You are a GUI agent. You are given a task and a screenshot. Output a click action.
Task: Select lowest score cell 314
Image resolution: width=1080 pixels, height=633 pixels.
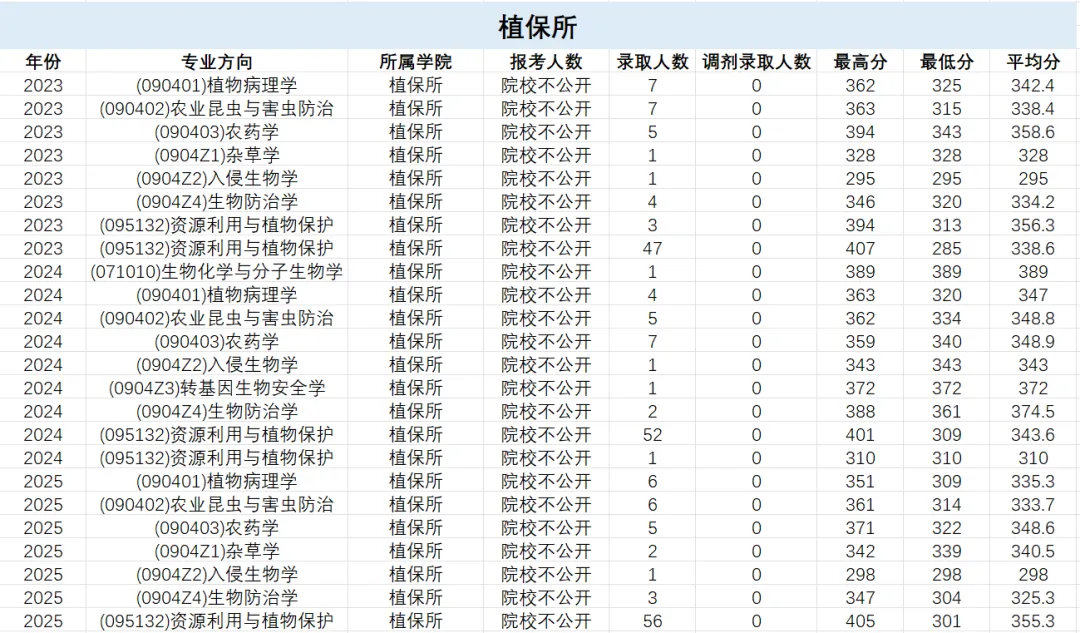click(946, 504)
